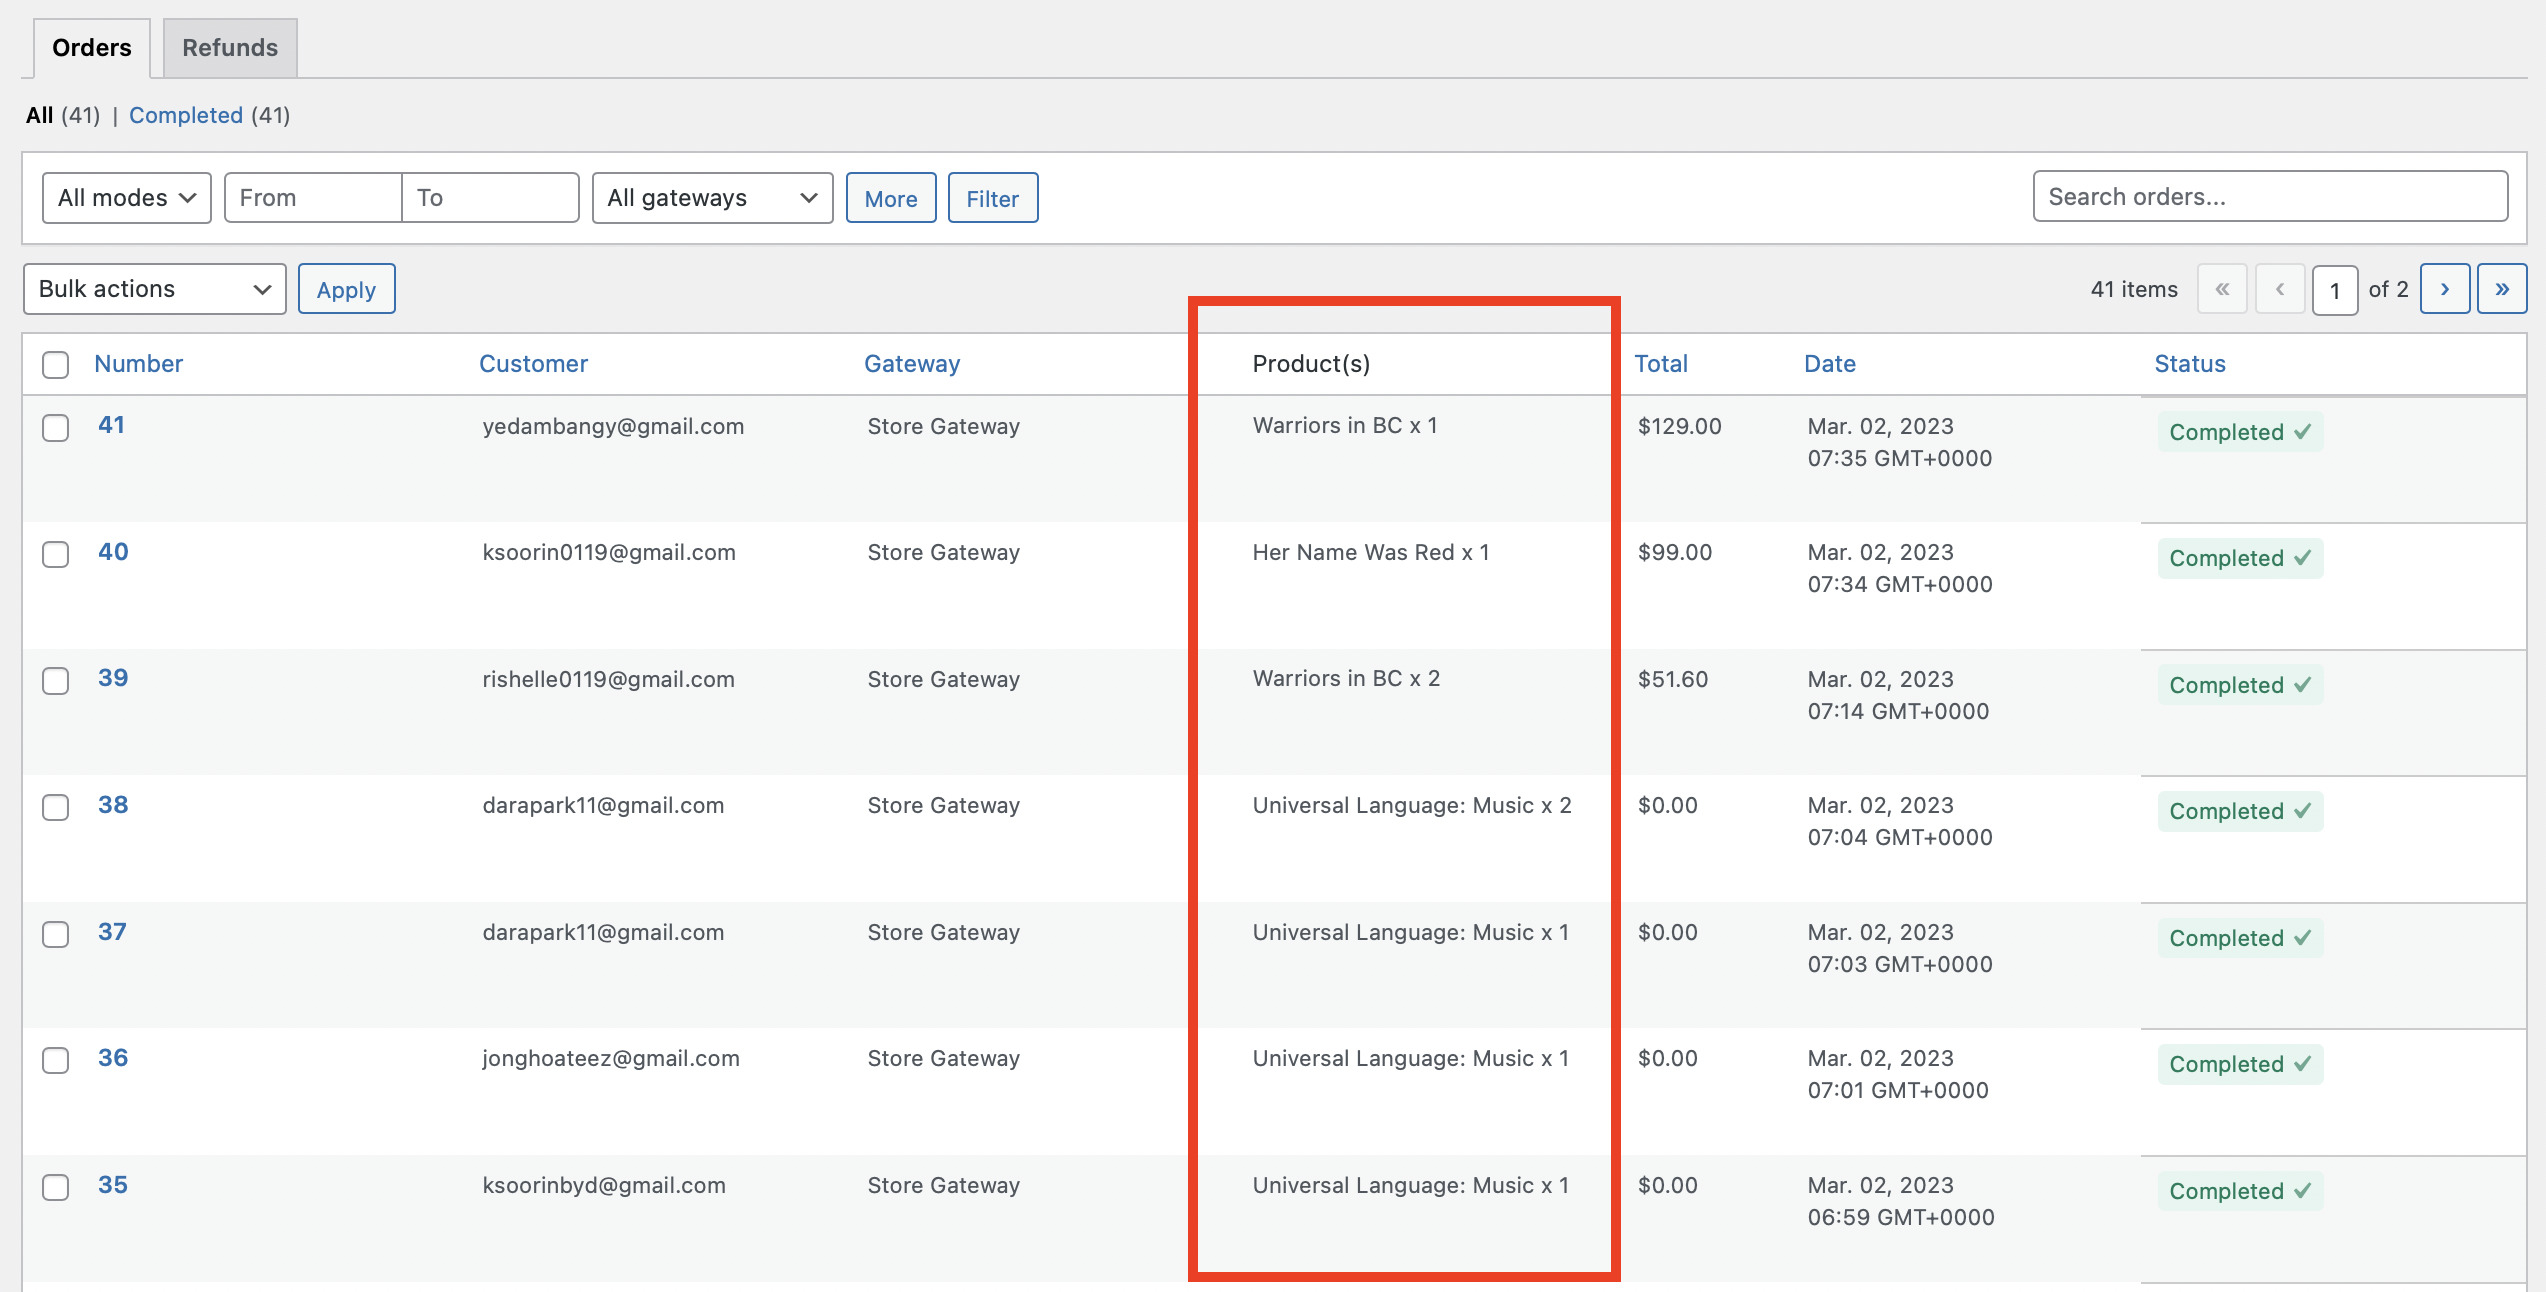Sort orders by Number column
The image size is (2546, 1292).
pyautogui.click(x=139, y=364)
